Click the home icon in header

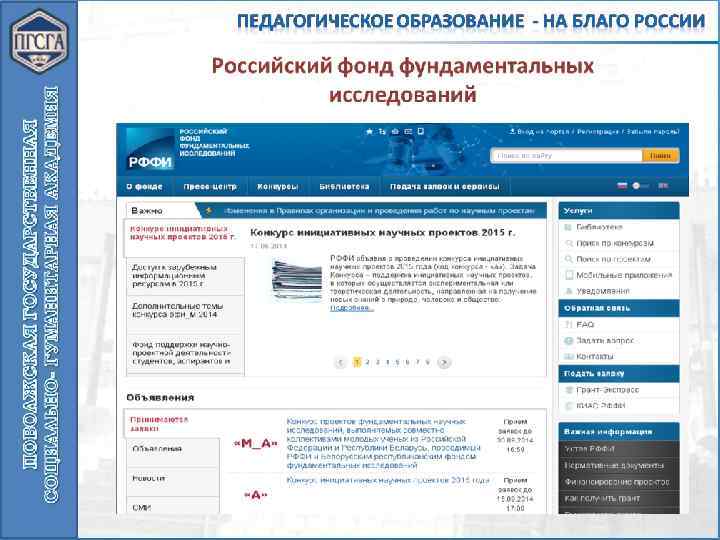point(395,132)
